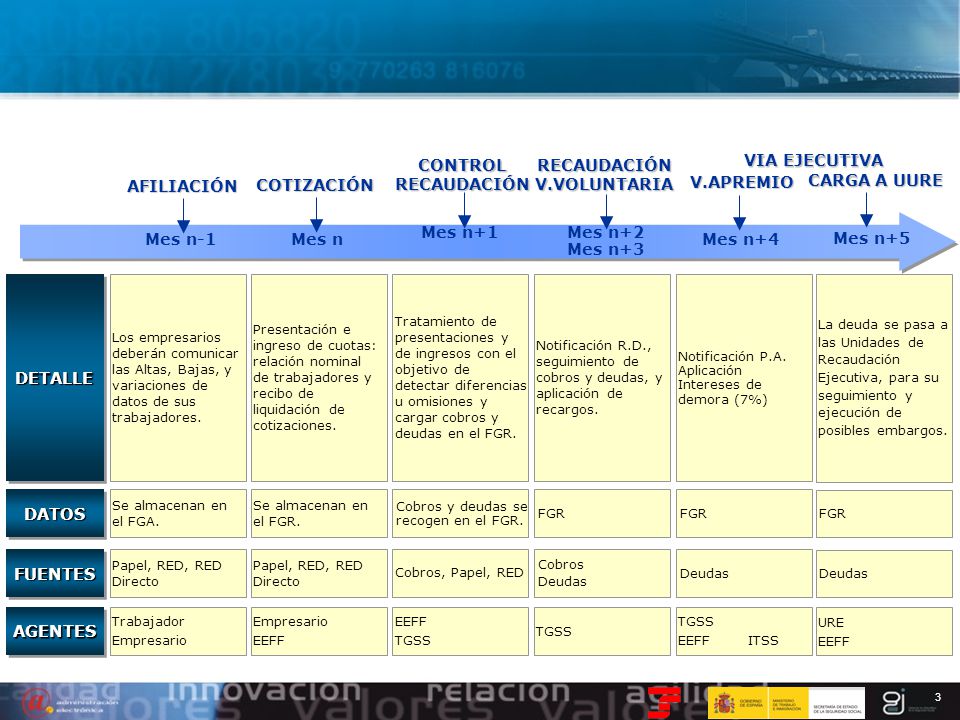Screen dimensions: 960x720
Task: Click the 'Presentación e ingreso de cuotas' cell
Action: 320,378
